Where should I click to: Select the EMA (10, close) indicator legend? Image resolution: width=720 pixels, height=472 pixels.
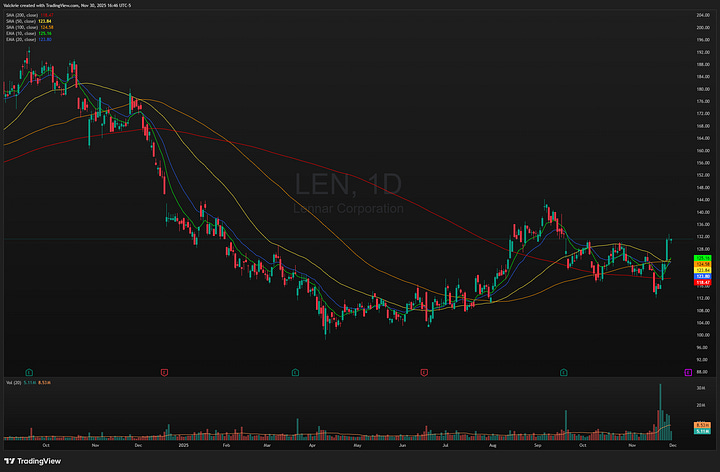pyautogui.click(x=28, y=34)
